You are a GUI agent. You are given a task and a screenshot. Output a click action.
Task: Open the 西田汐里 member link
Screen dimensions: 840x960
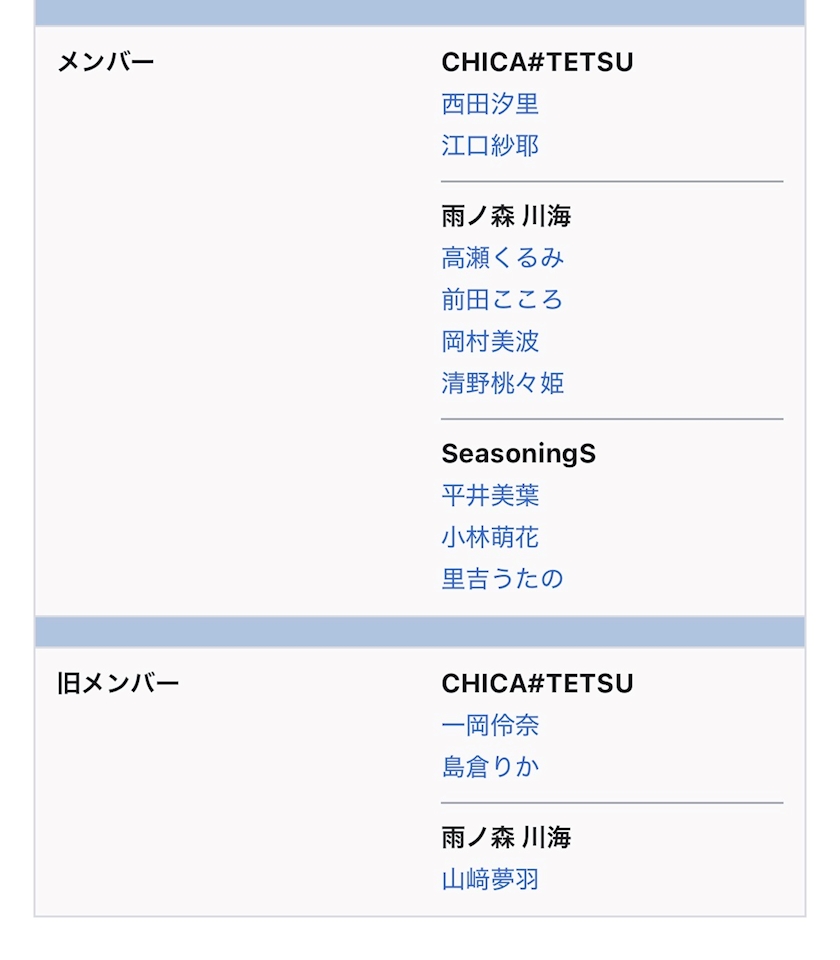(x=490, y=104)
